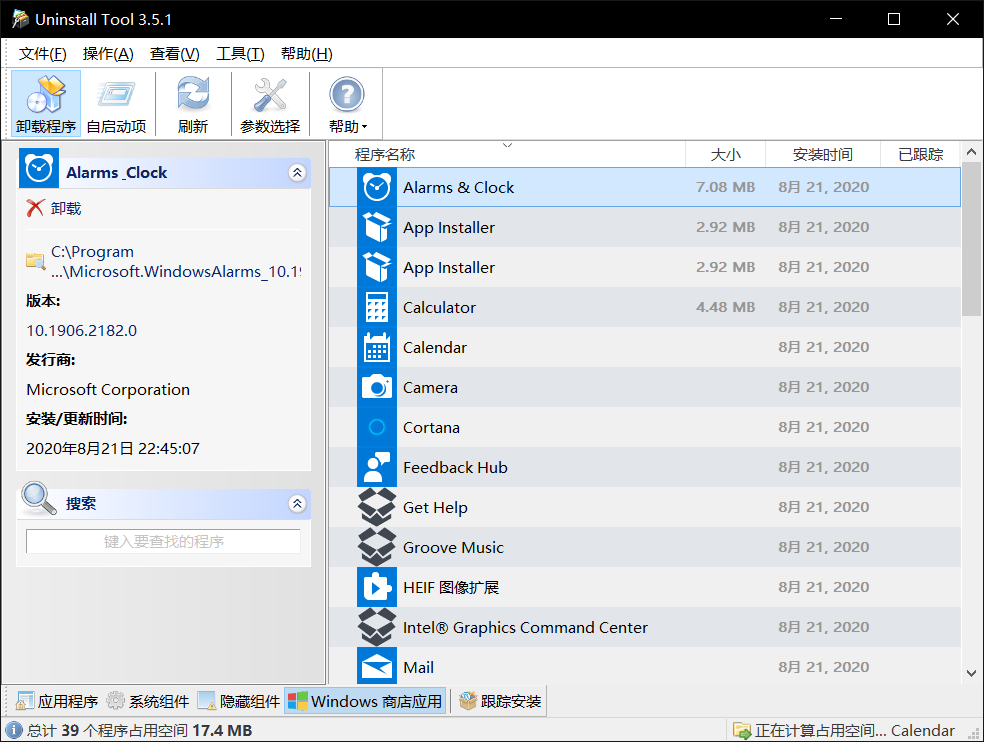Click the Feedback Hub app icon
984x742 pixels.
click(x=377, y=468)
